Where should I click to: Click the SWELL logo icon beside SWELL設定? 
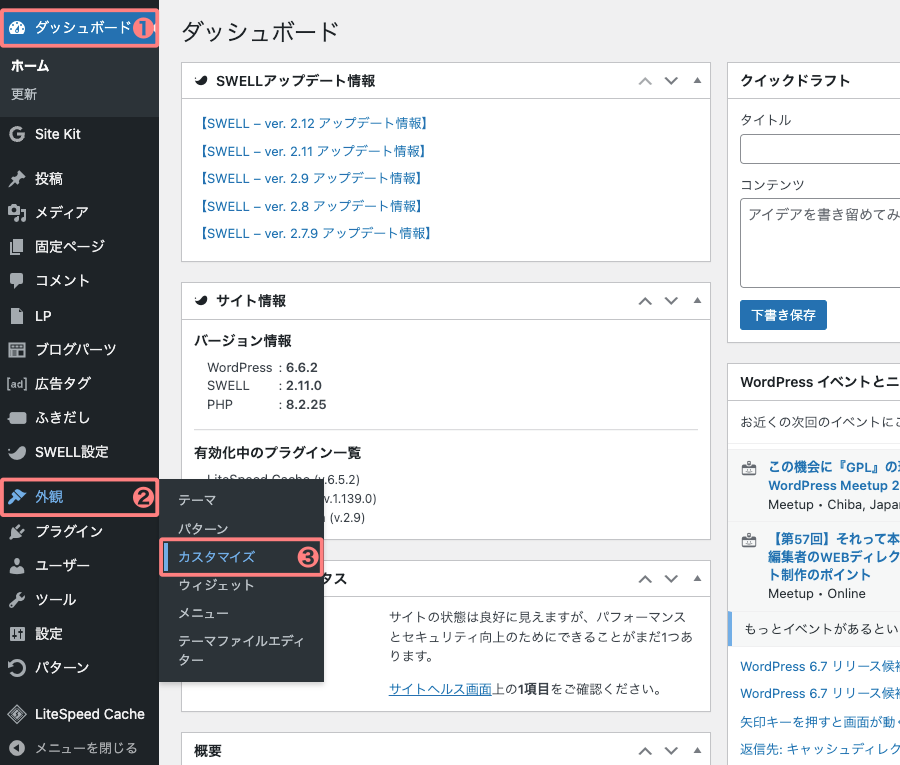click(17, 452)
